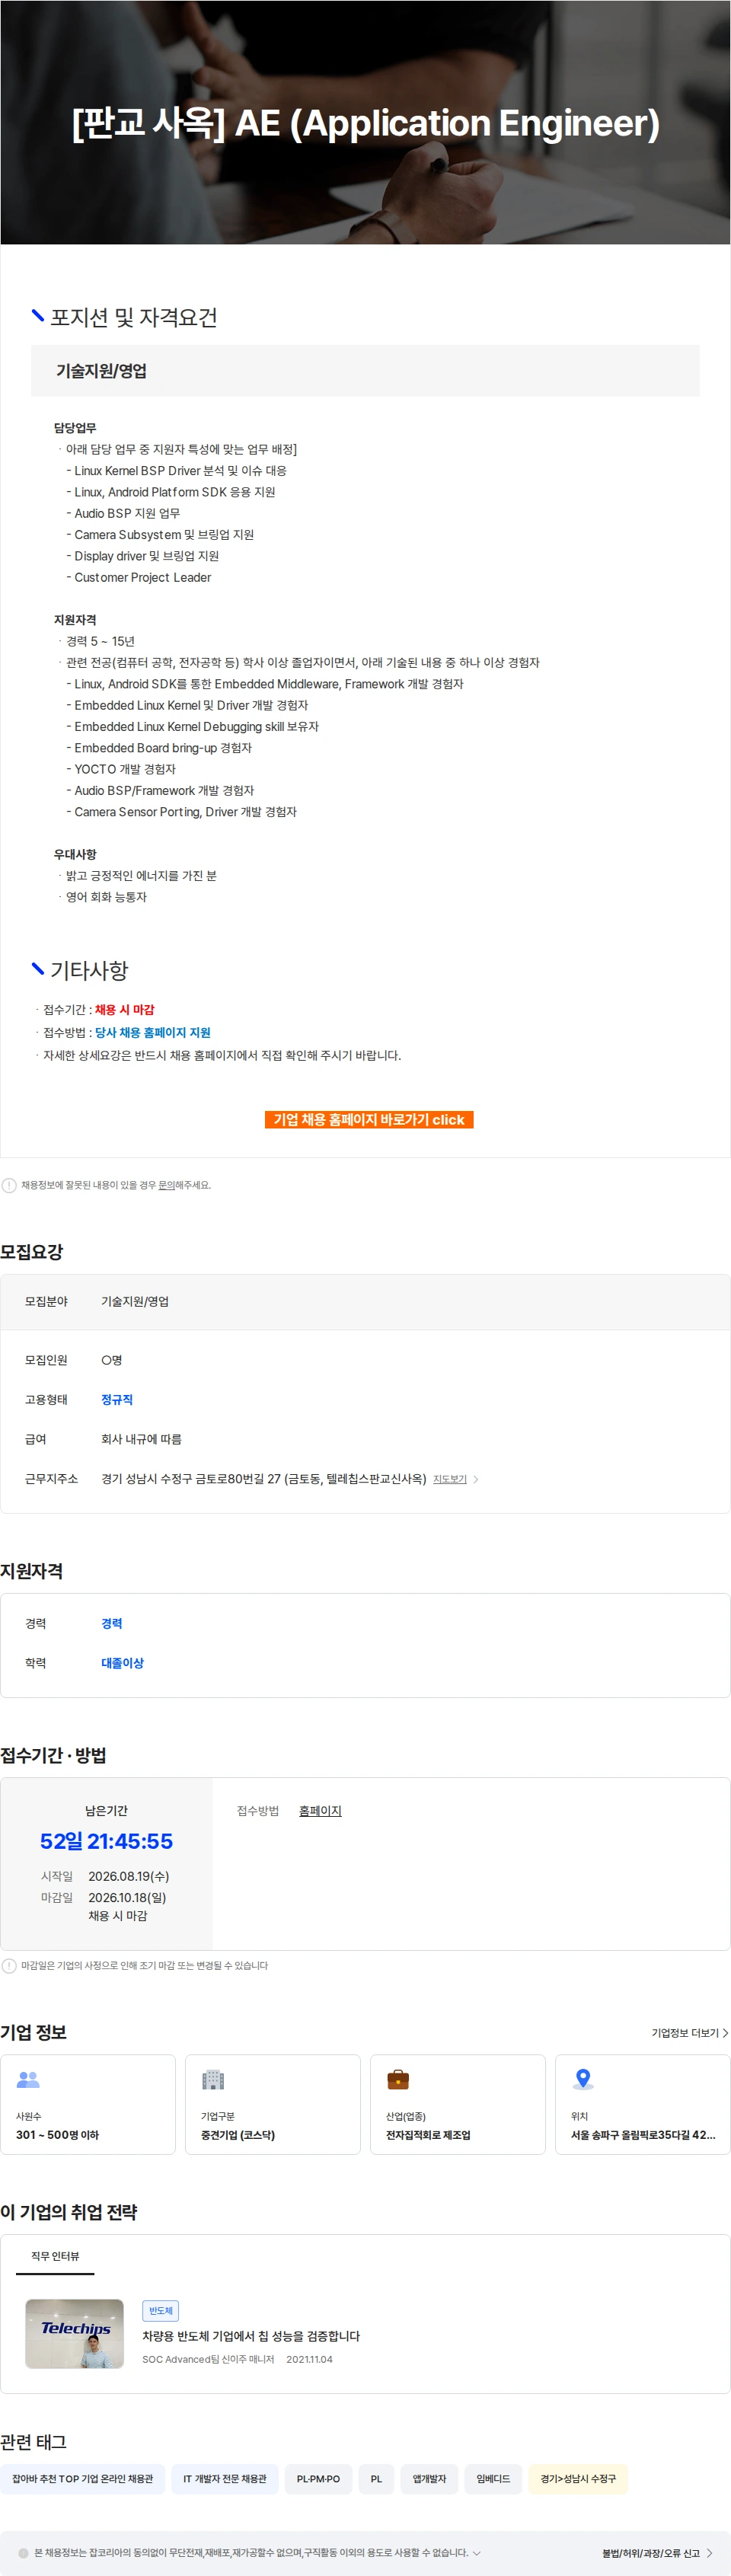731x2576 pixels.
Task: Click the blue 경력 value under 지원자격
Action: point(111,1623)
